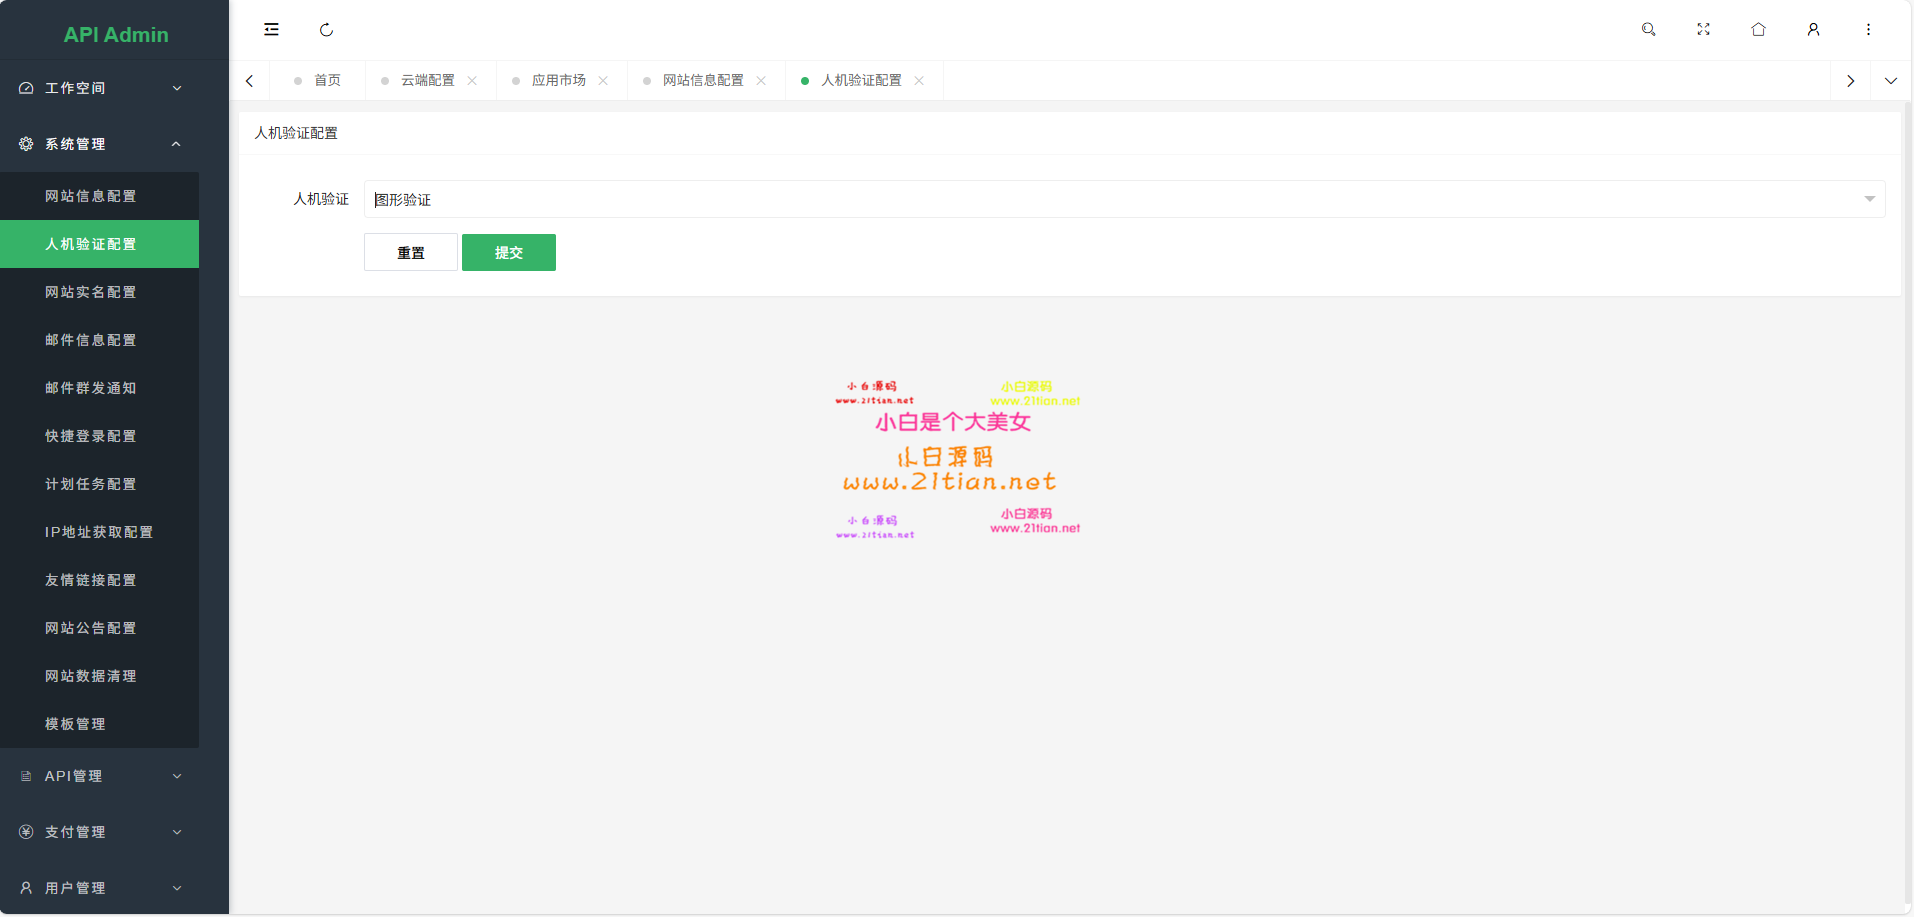Open 邮件群发通知 in the sidebar
Viewport: 1914px width, 917px height.
(x=90, y=388)
